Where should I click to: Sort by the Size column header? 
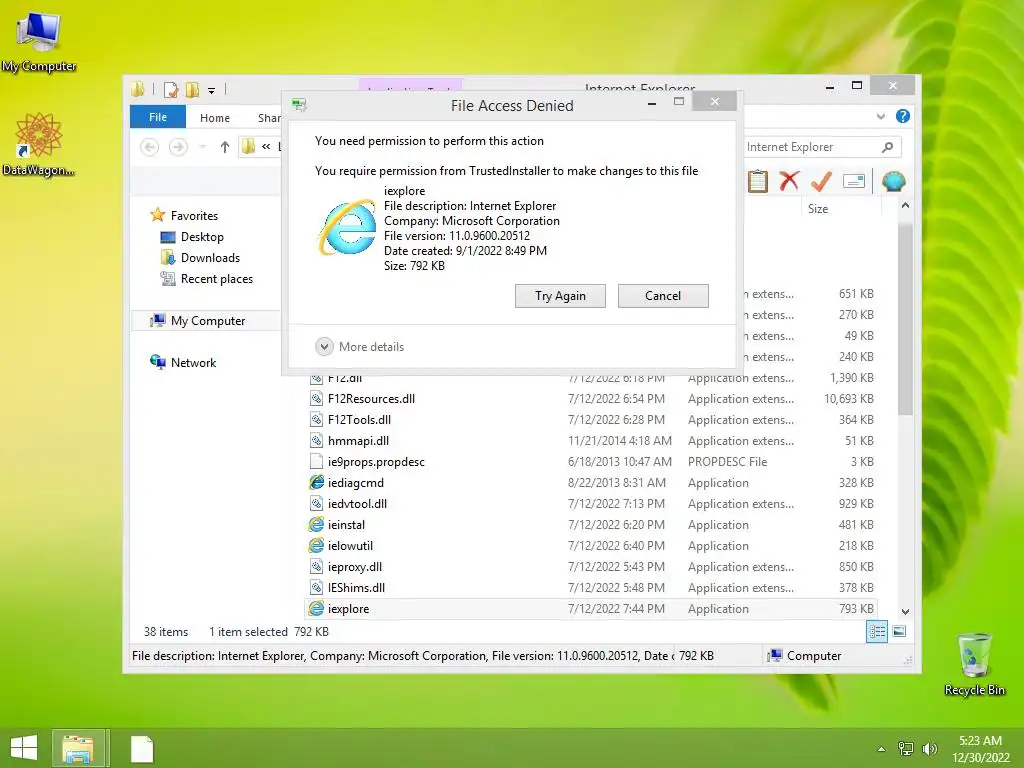click(x=841, y=209)
